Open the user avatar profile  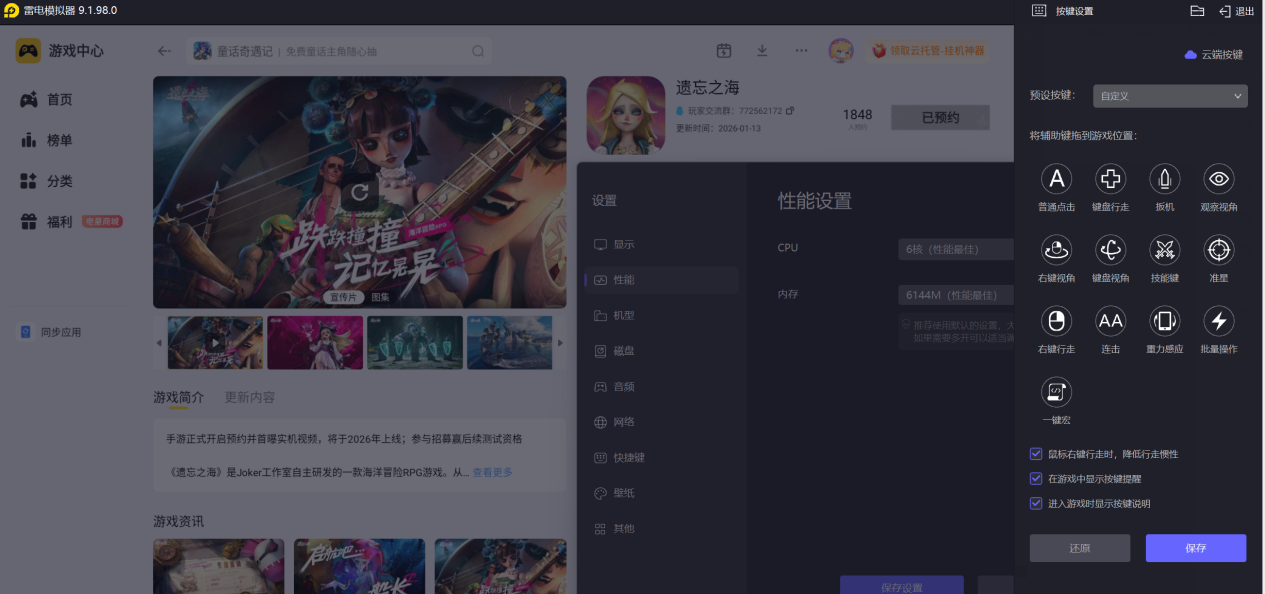[841, 51]
